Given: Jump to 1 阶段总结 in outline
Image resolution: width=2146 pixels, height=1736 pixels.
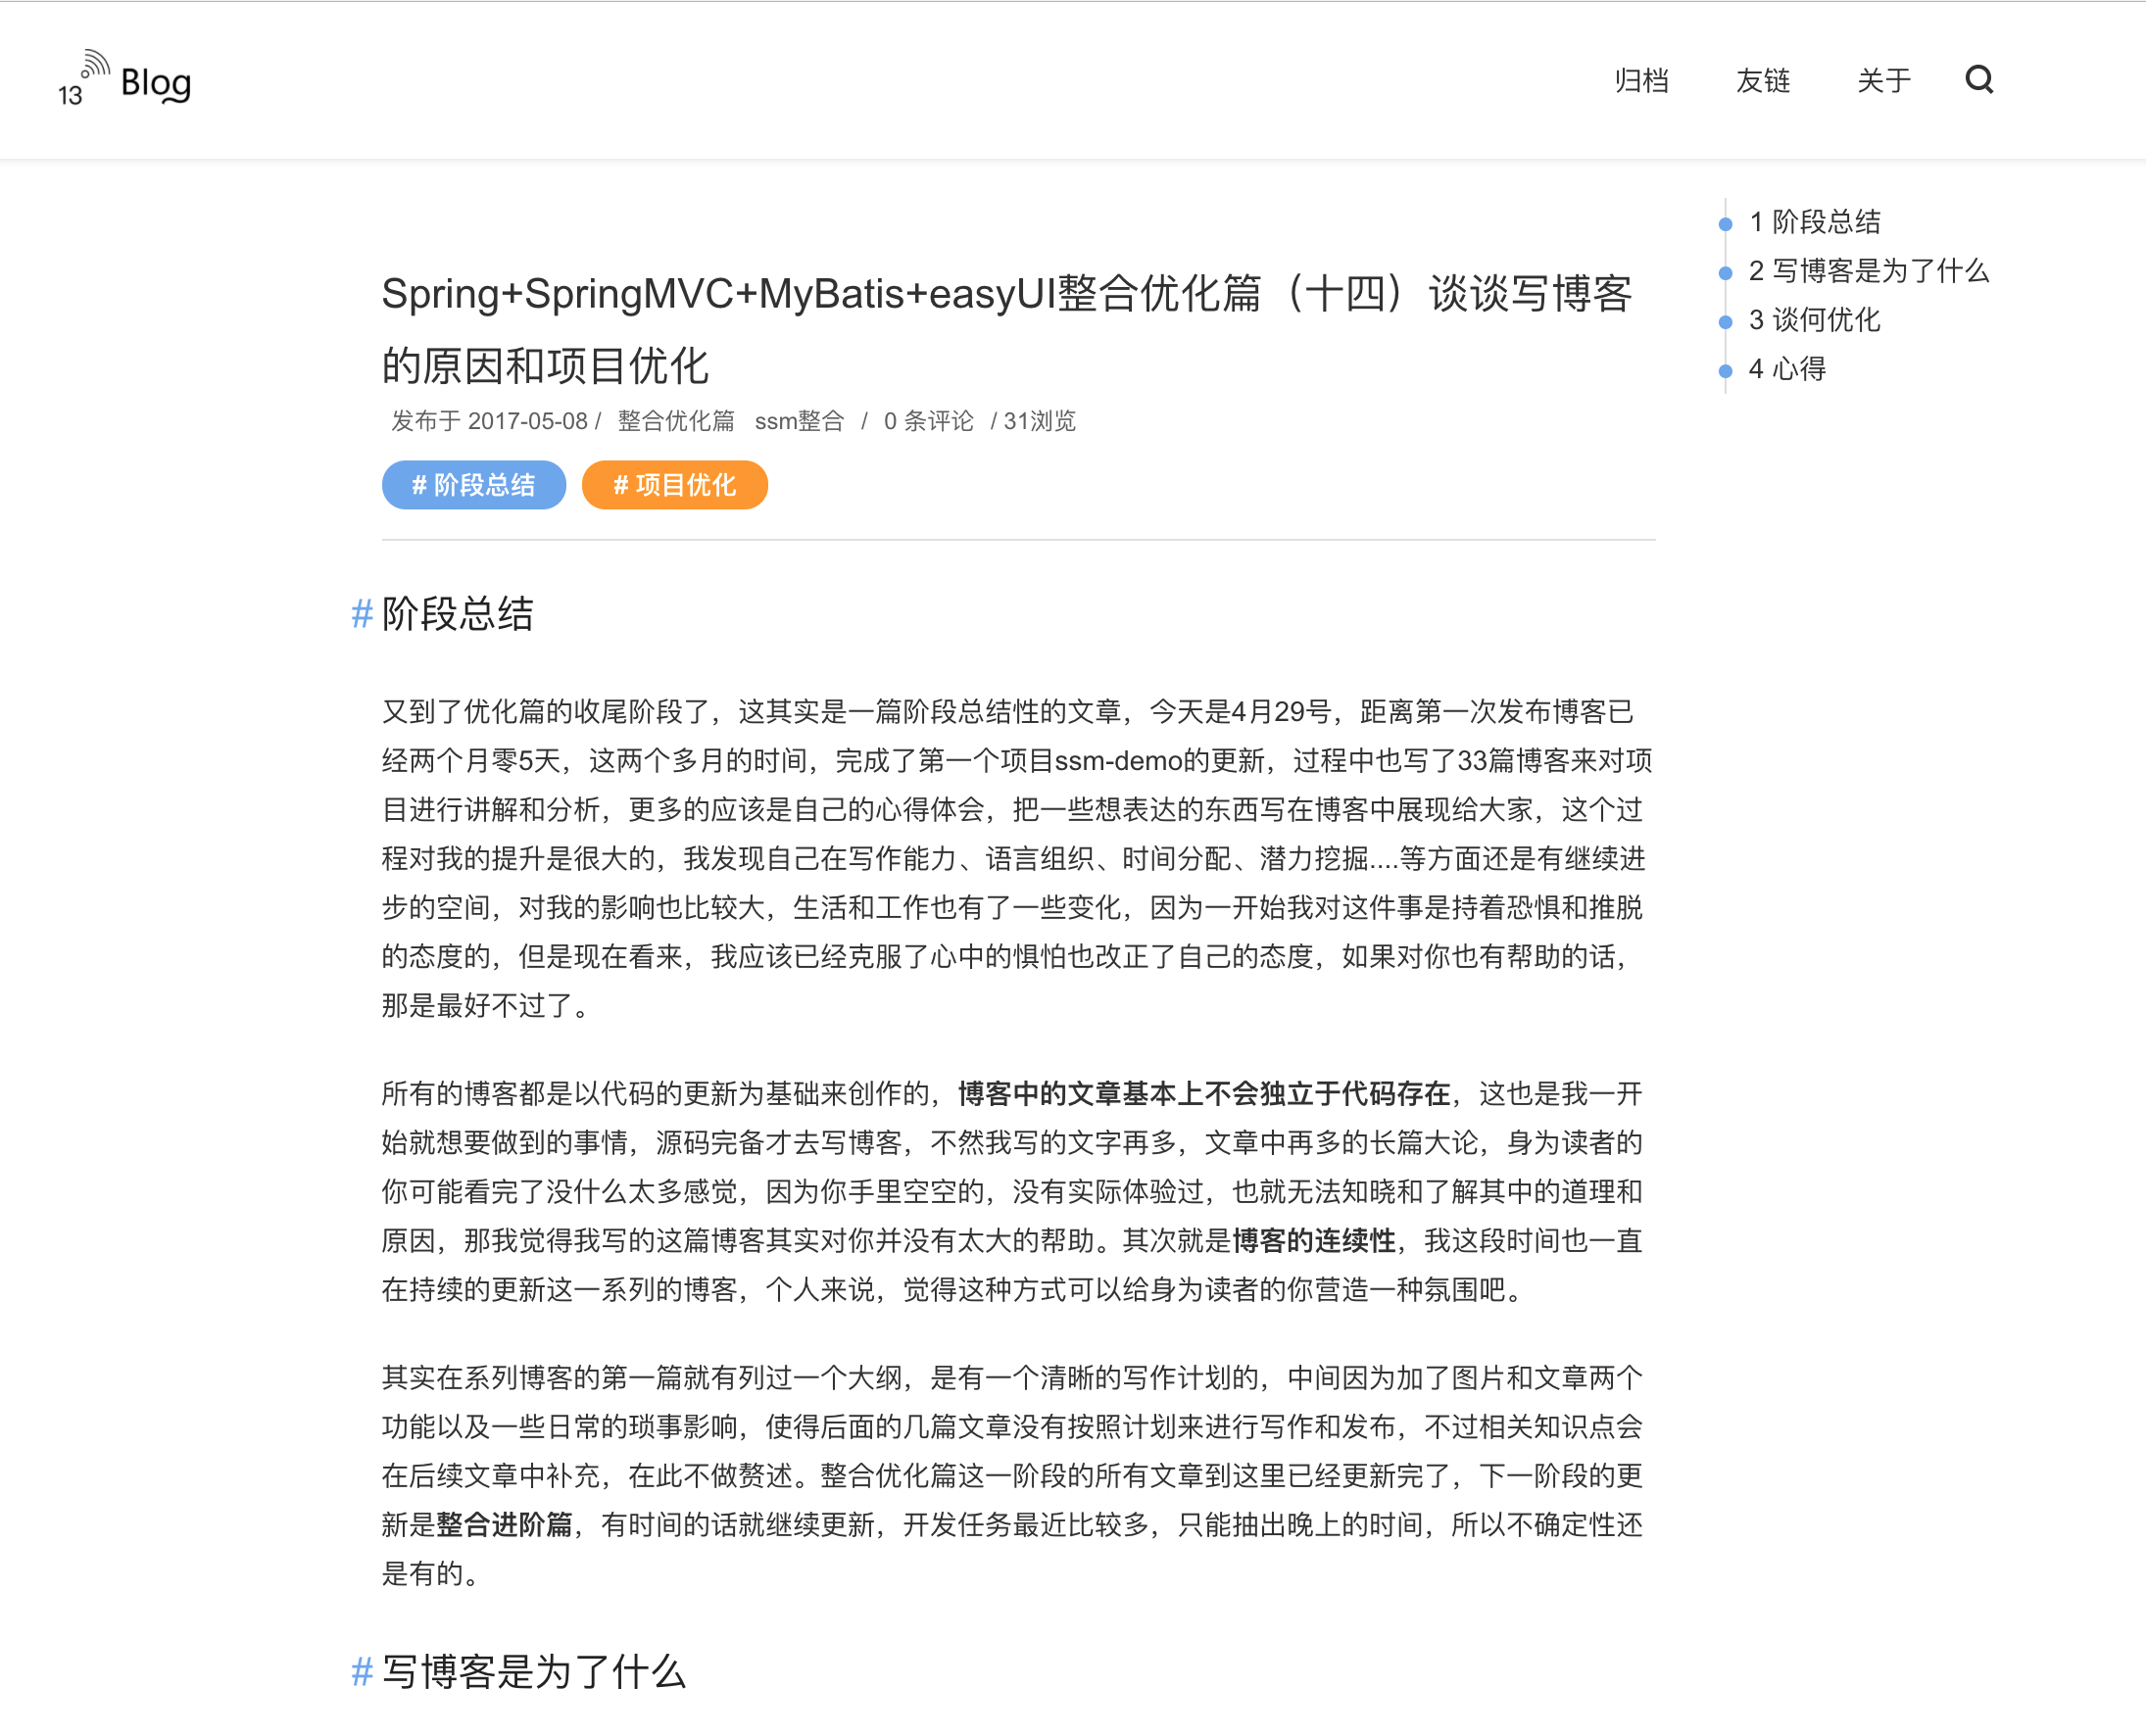Looking at the screenshot, I should click(x=1814, y=222).
